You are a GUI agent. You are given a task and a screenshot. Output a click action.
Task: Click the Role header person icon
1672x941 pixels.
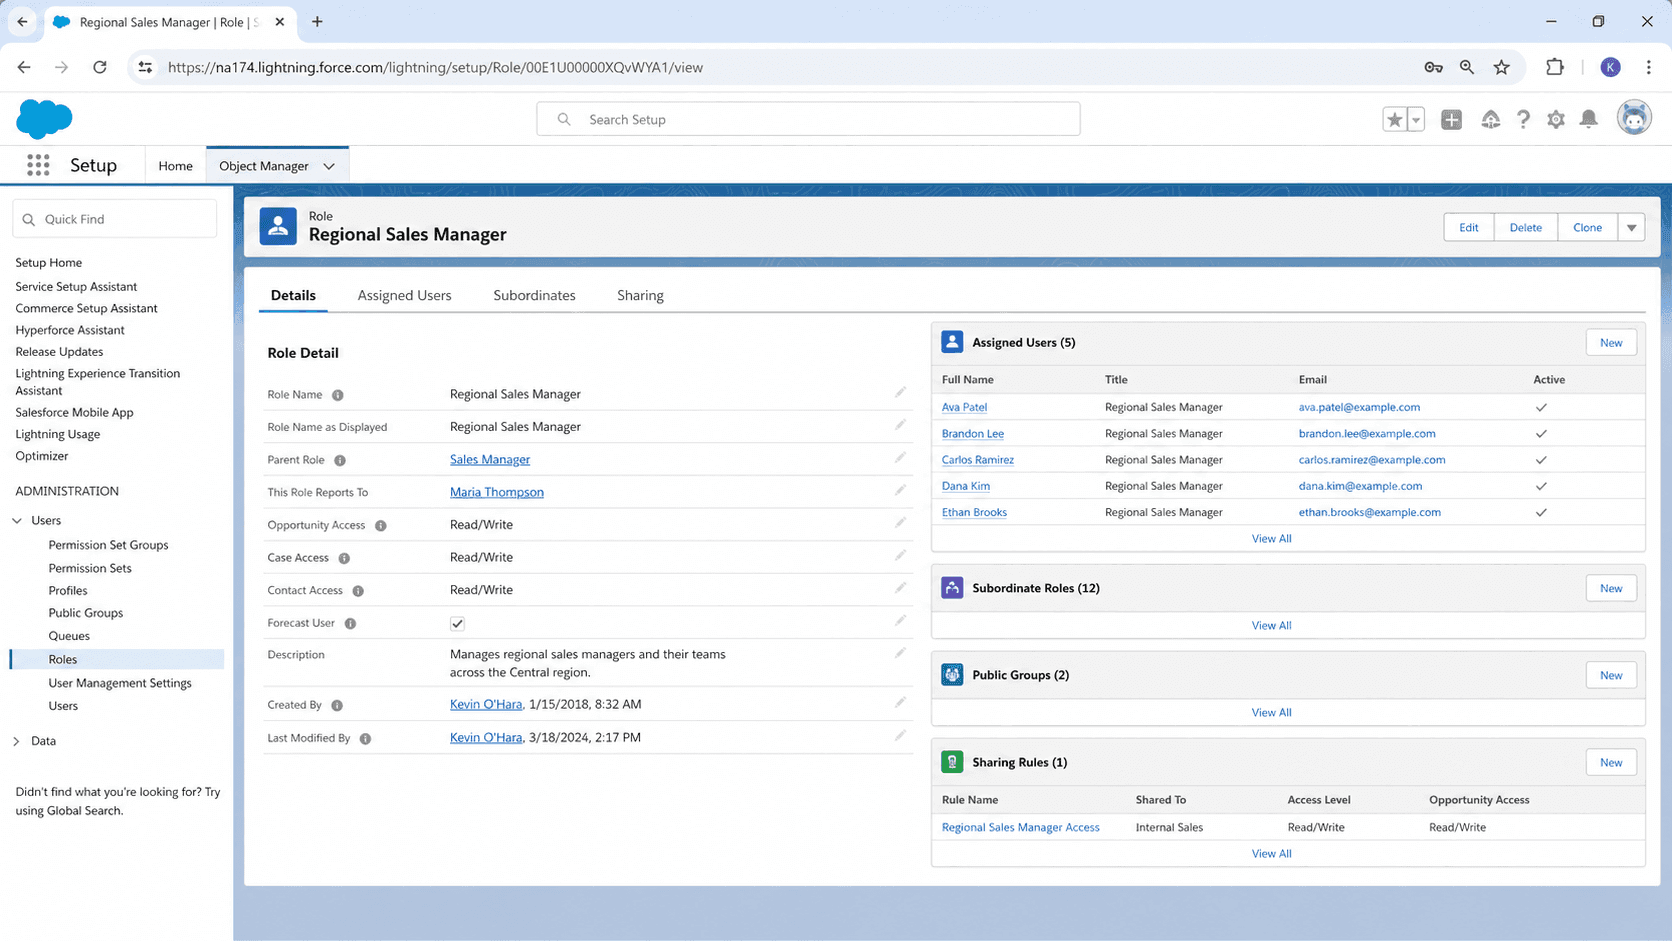[x=278, y=226]
